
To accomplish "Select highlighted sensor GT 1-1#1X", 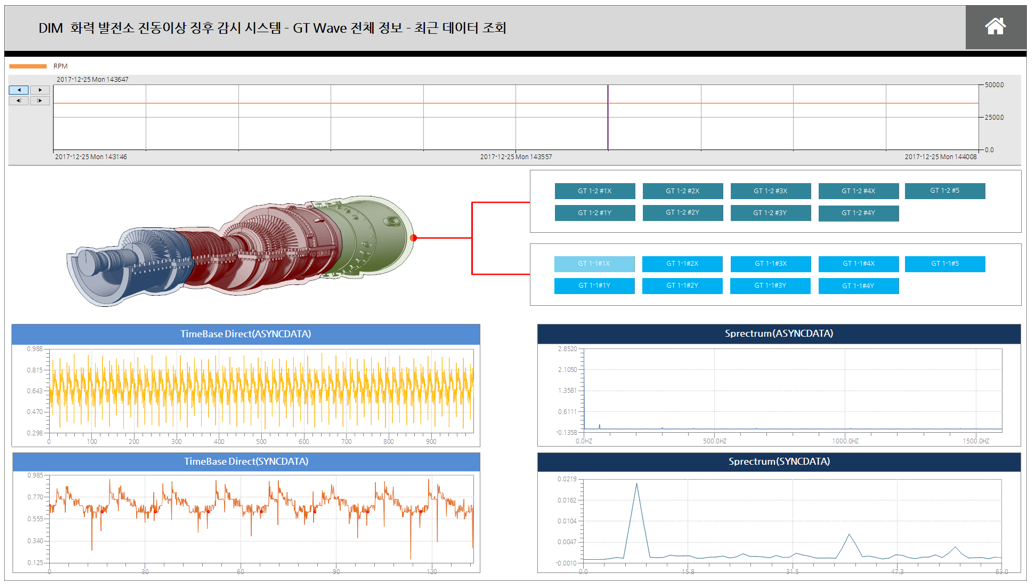I will pyautogui.click(x=594, y=264).
